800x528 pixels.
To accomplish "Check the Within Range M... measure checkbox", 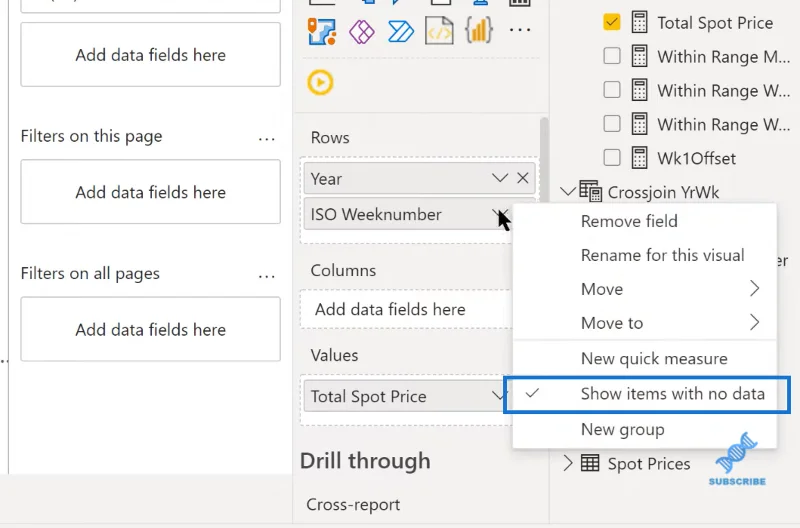I will pyautogui.click(x=612, y=56).
